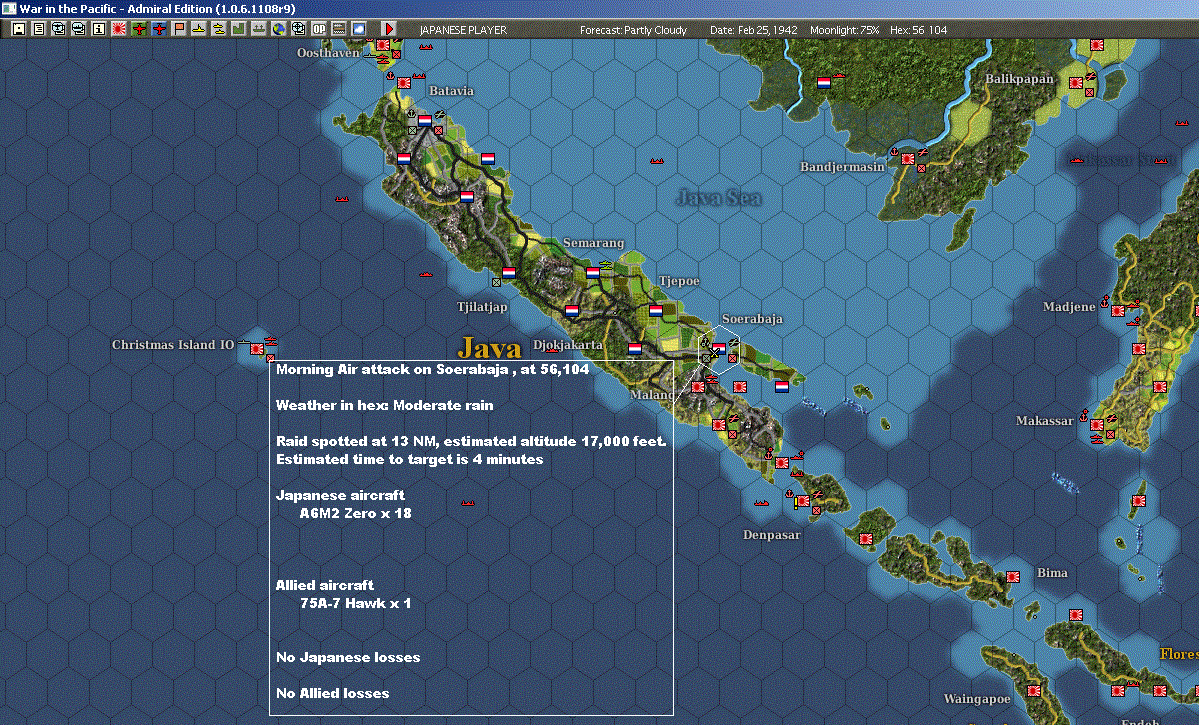This screenshot has width=1199, height=725.
Task: Click the Soerabaja city label
Action: (x=752, y=319)
